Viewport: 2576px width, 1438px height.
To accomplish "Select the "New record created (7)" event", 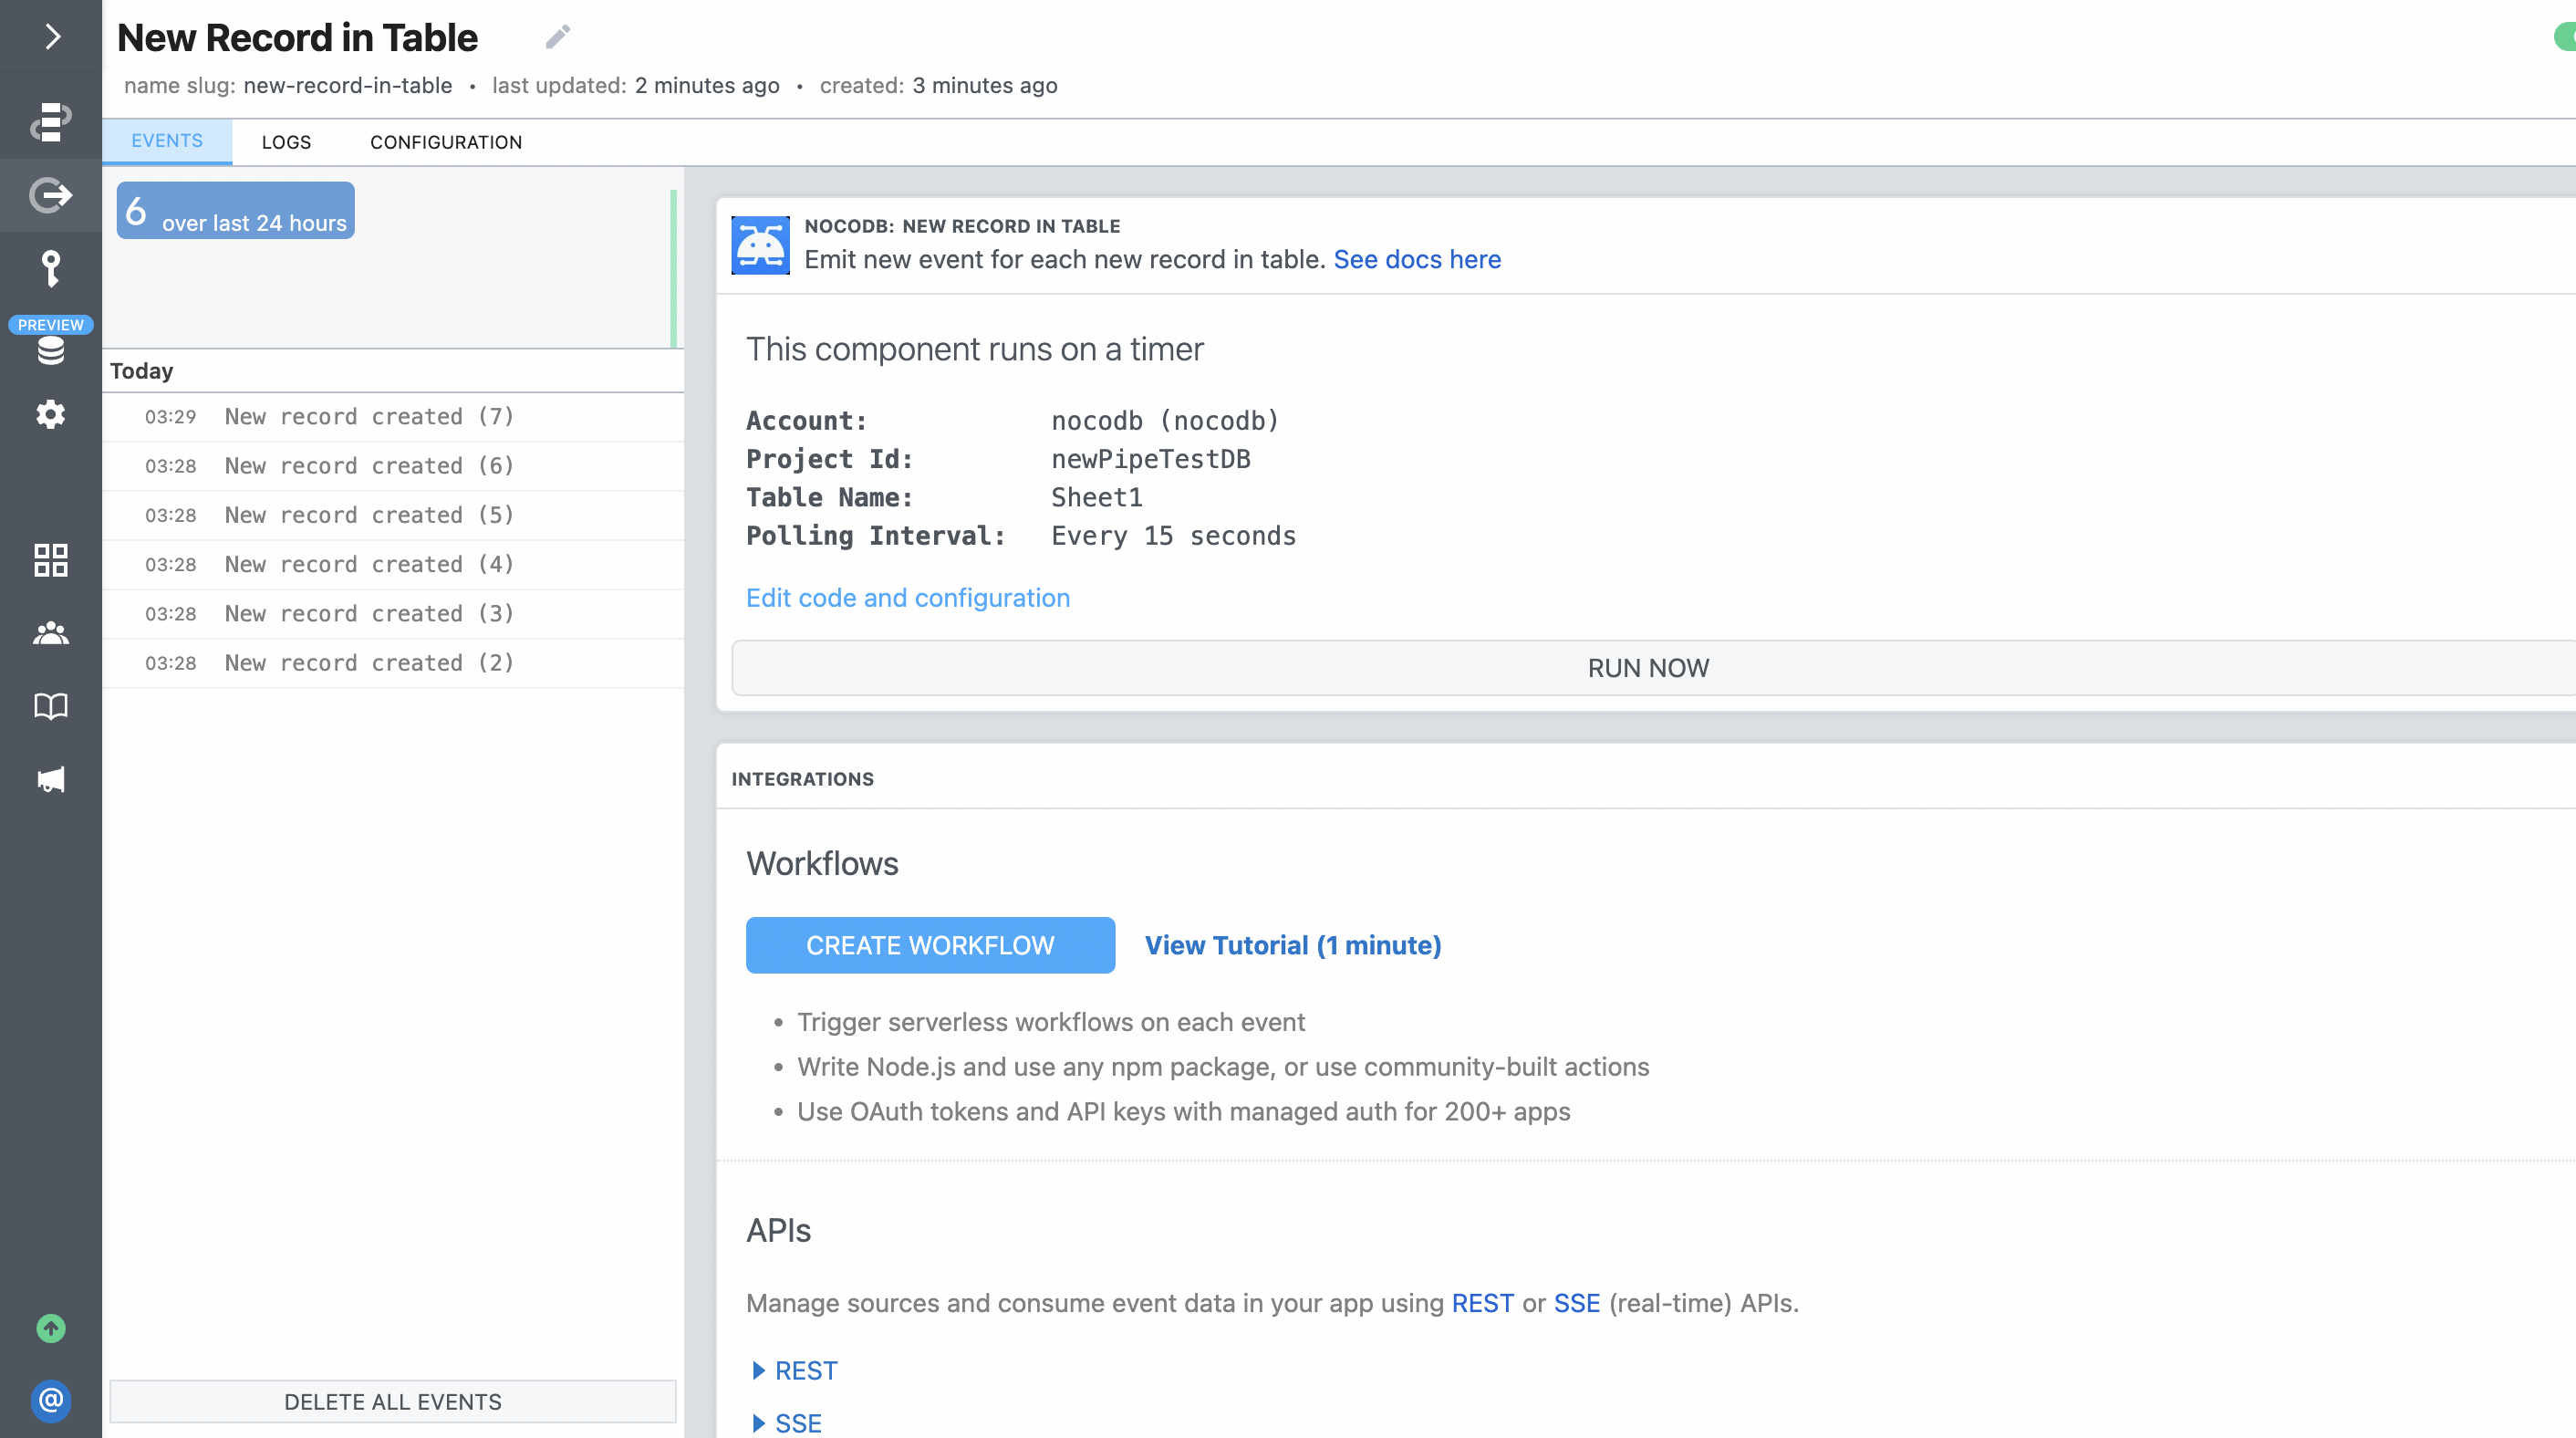I will 369,416.
